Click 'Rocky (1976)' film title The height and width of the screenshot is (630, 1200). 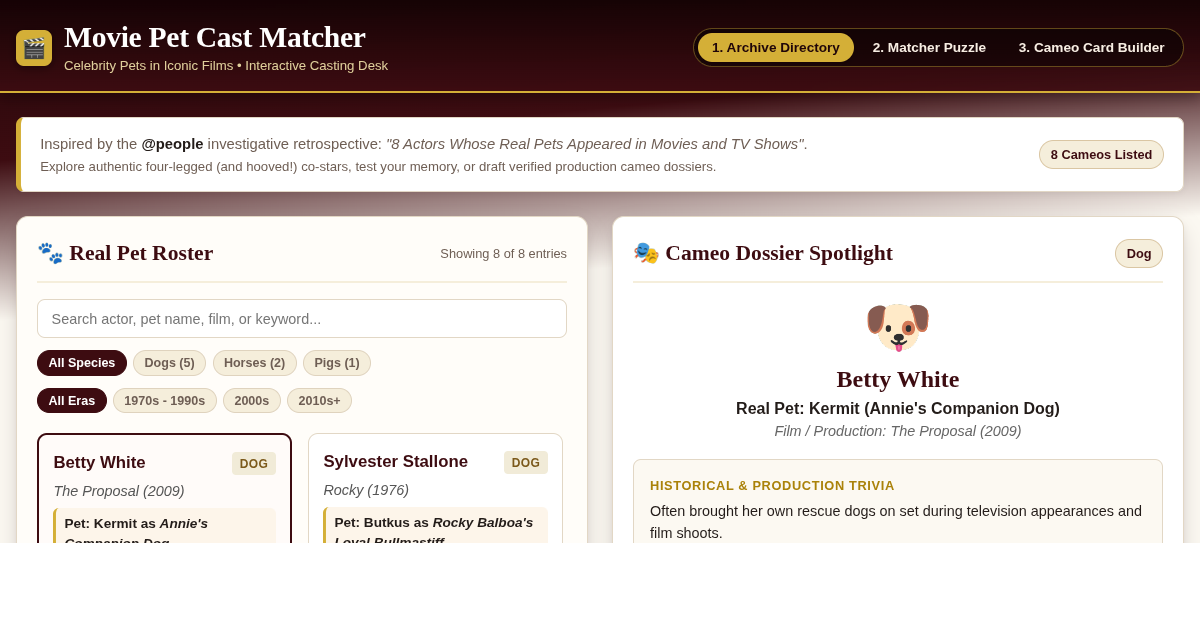366,490
